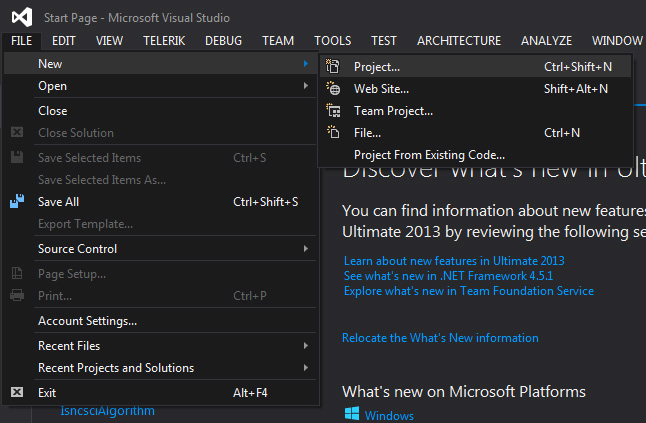
Task: Choose Team Project... menu entry
Action: (475, 111)
